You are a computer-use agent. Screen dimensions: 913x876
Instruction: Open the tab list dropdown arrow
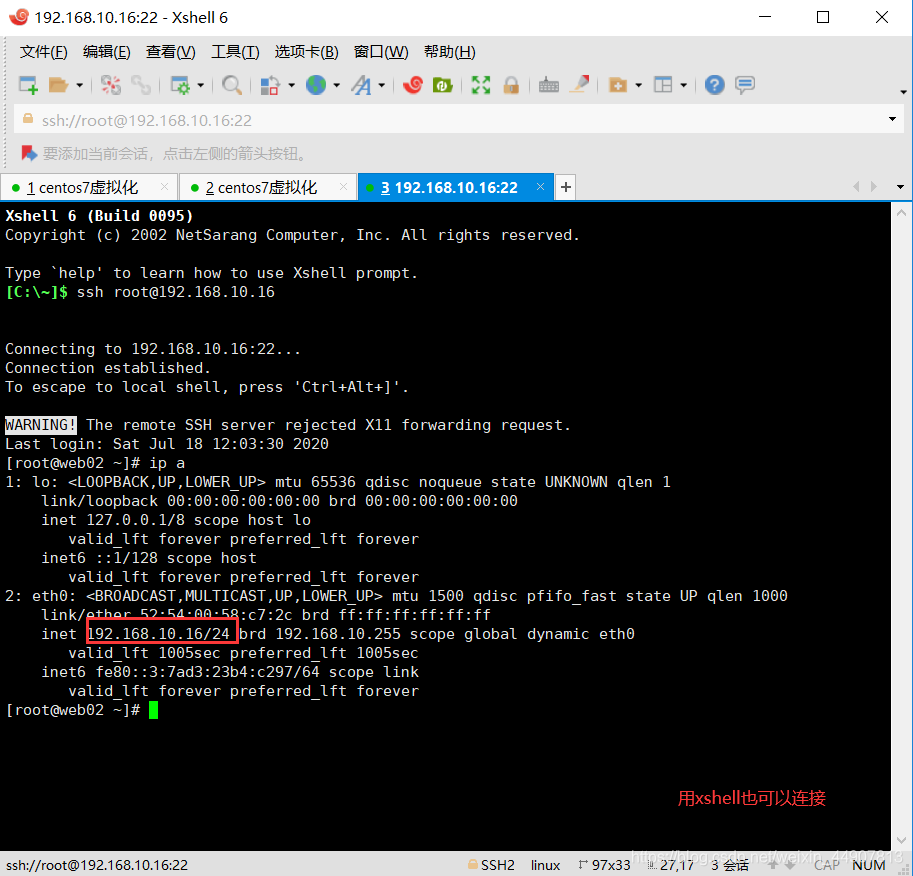click(x=900, y=187)
